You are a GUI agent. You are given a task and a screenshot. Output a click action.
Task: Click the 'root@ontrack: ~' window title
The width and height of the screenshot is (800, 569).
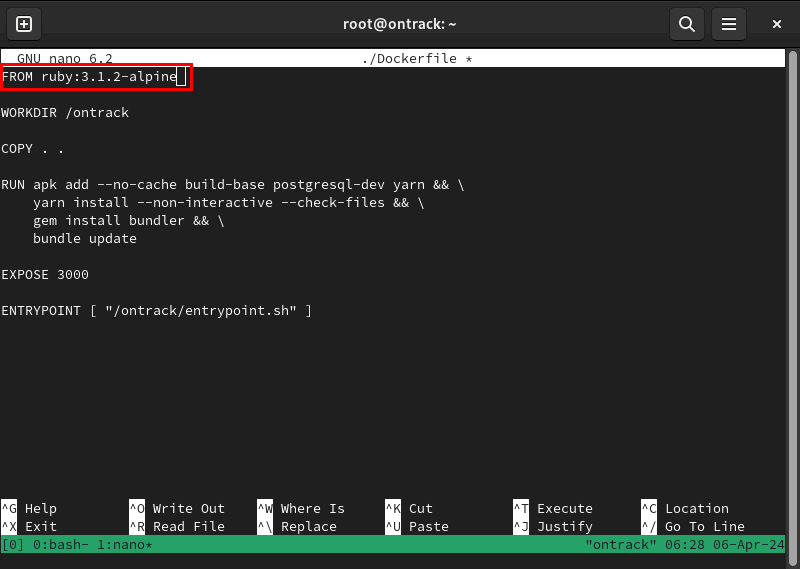pyautogui.click(x=399, y=24)
